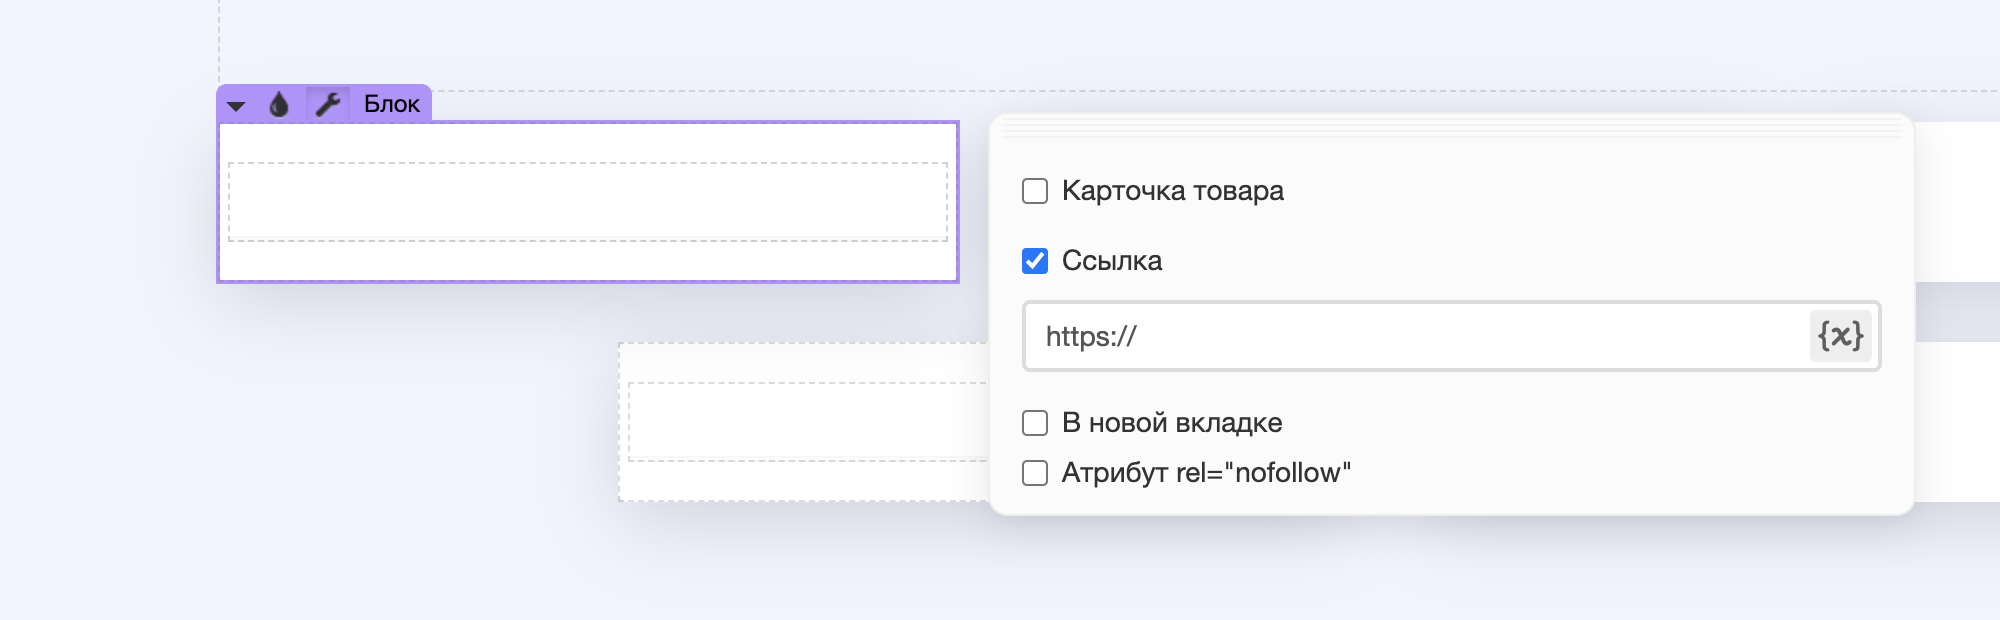This screenshot has width=2000, height=620.
Task: Click the inner placeholder of lower block
Action: 806,422
